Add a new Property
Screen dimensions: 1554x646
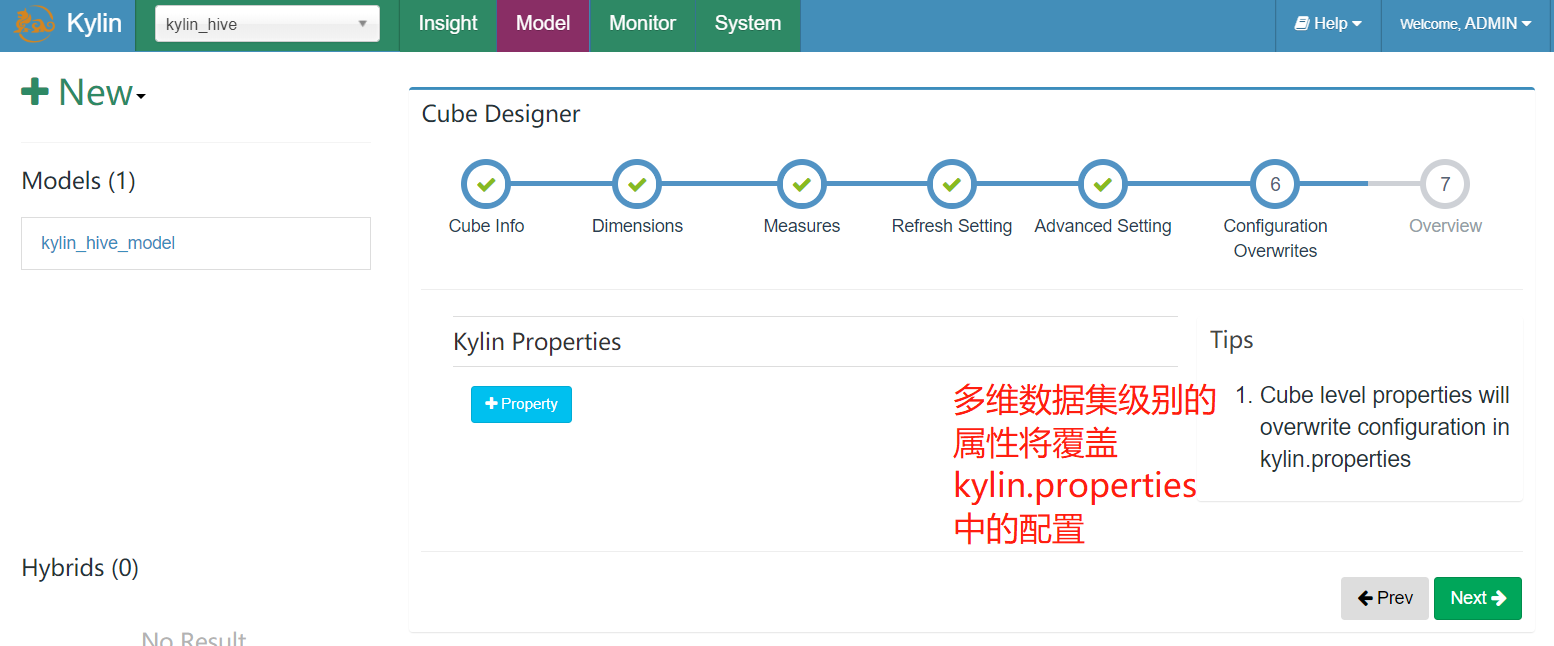tap(521, 404)
